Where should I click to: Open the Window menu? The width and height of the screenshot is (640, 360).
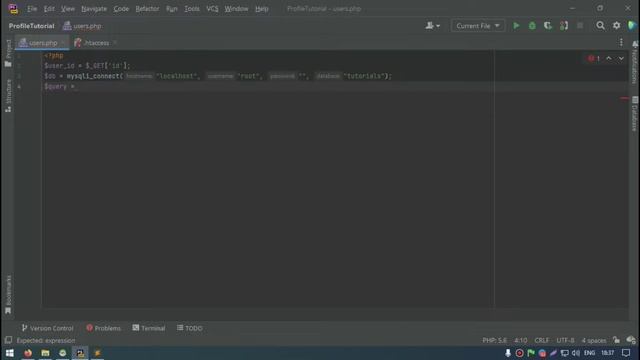236,9
